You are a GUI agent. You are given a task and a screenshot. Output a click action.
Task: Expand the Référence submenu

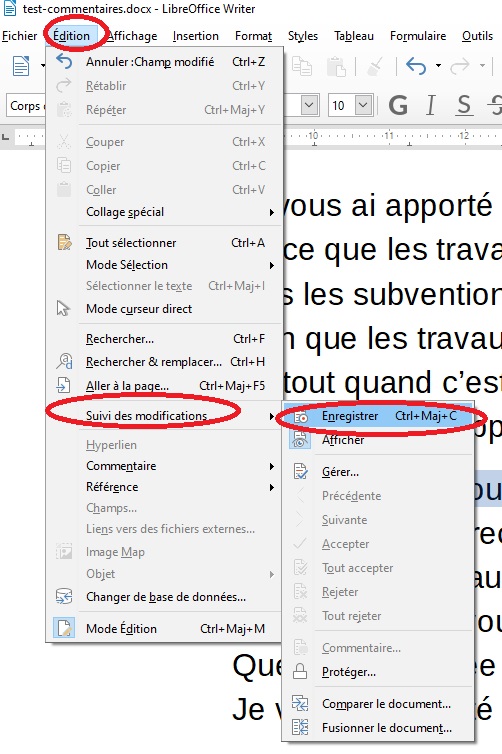coord(163,487)
